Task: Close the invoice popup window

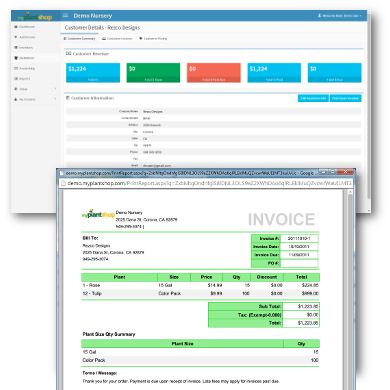Action: [346, 172]
